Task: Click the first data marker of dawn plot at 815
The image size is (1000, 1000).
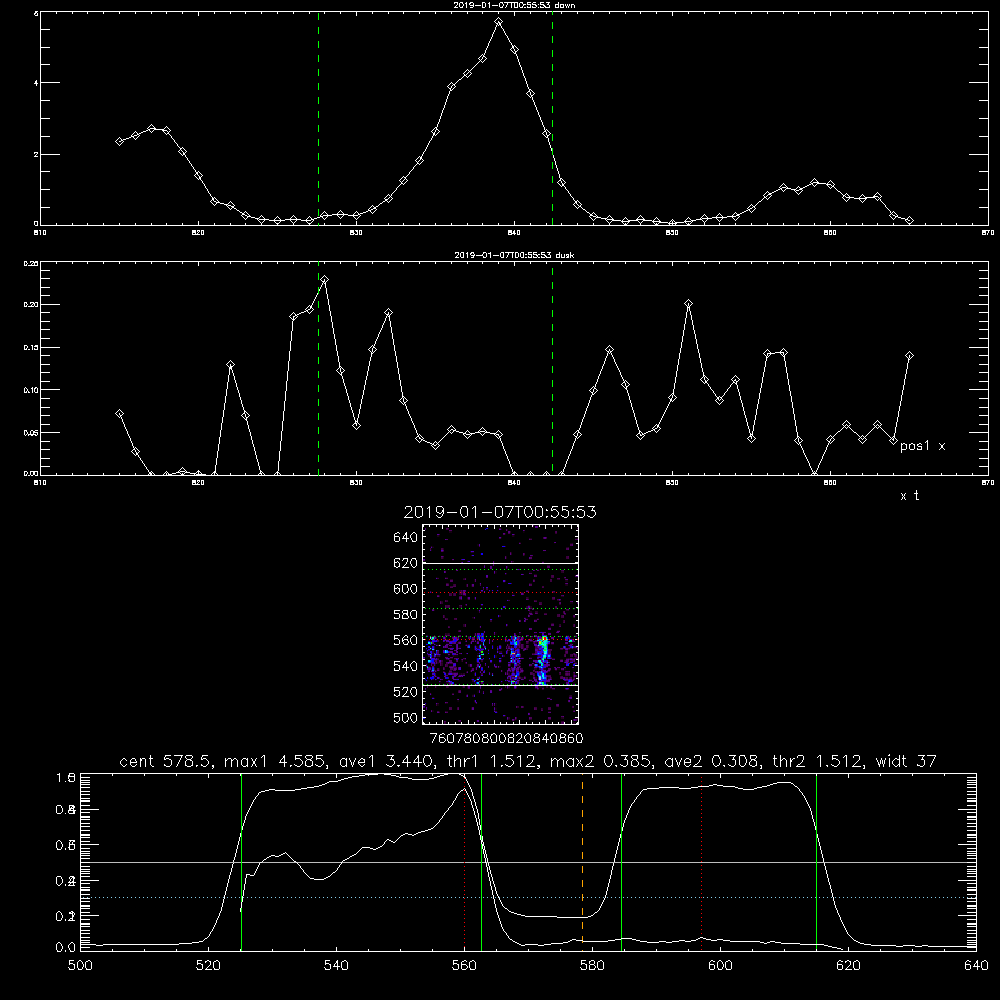Action: pos(119,142)
